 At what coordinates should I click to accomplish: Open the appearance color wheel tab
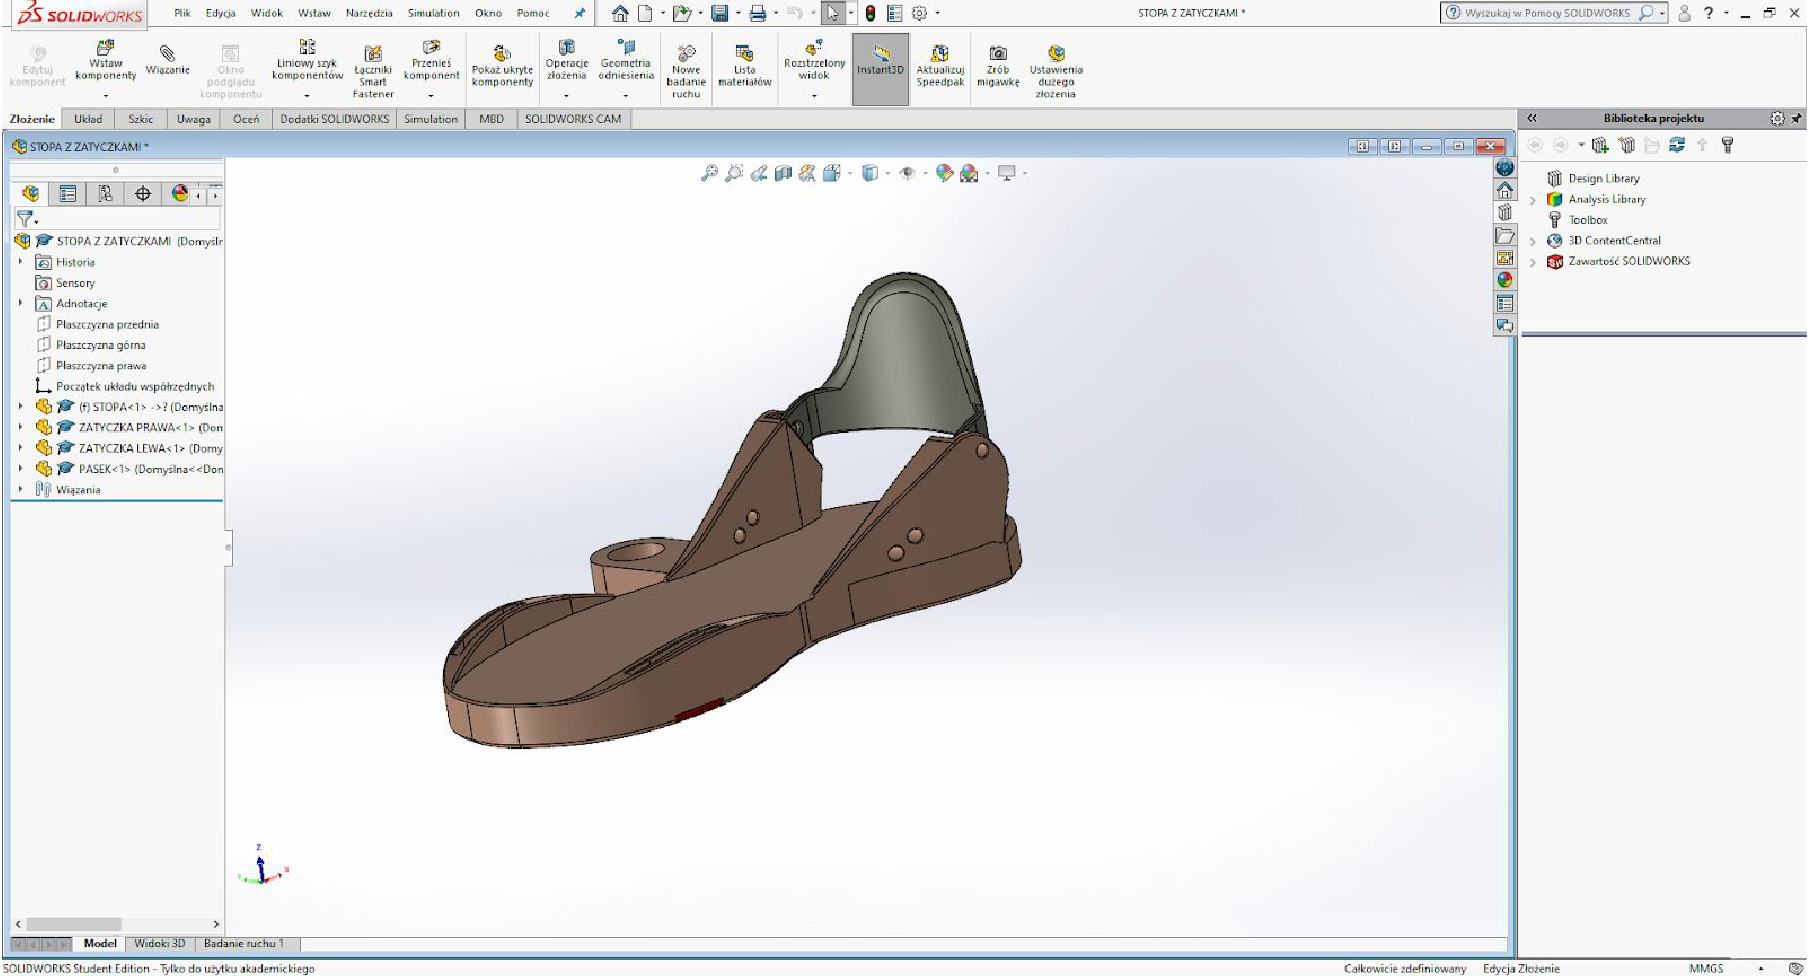(x=179, y=194)
